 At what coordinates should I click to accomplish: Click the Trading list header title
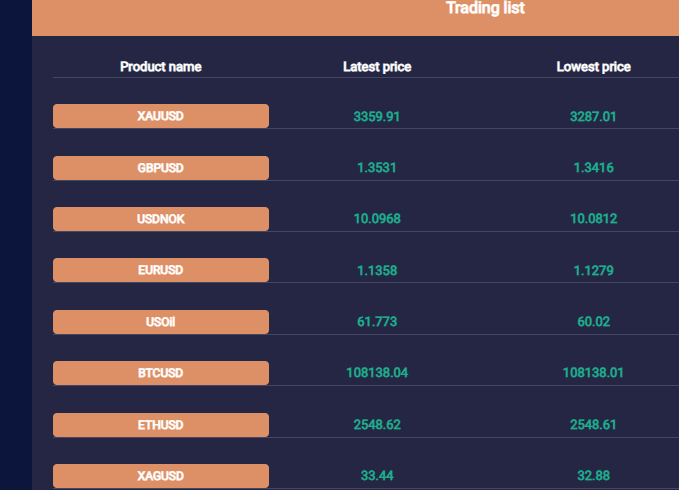pos(485,9)
